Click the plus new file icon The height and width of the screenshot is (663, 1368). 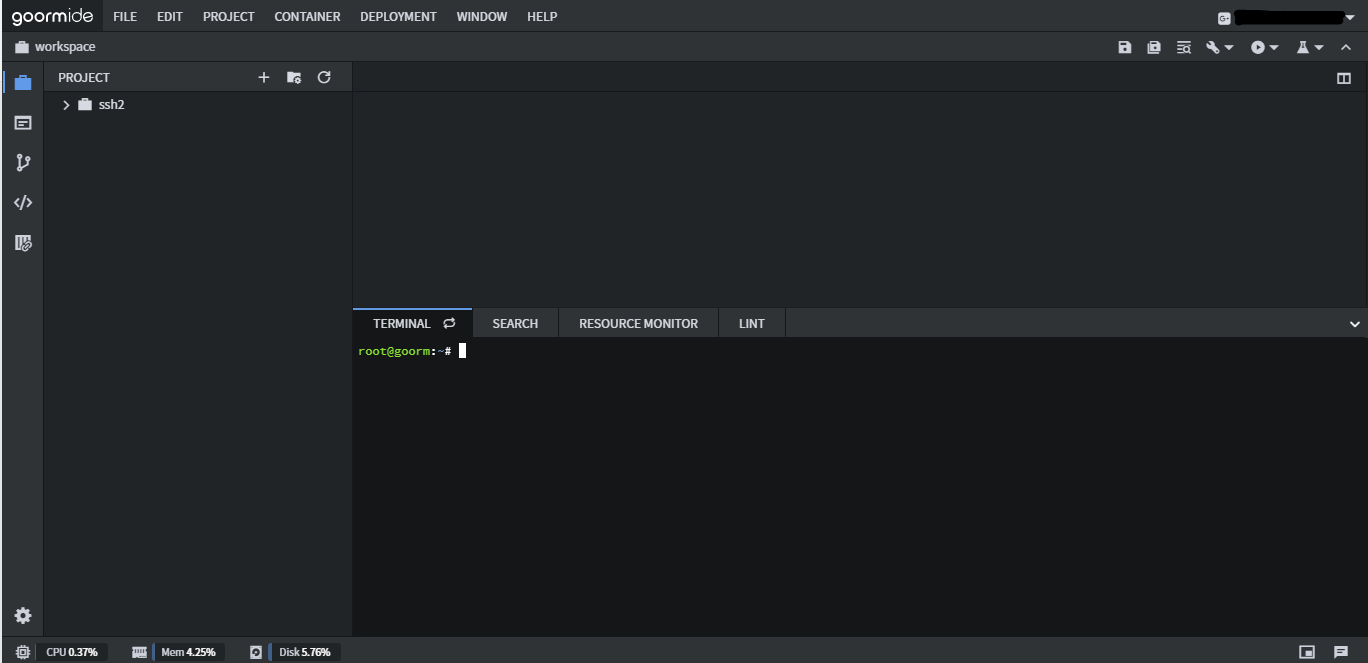point(264,77)
